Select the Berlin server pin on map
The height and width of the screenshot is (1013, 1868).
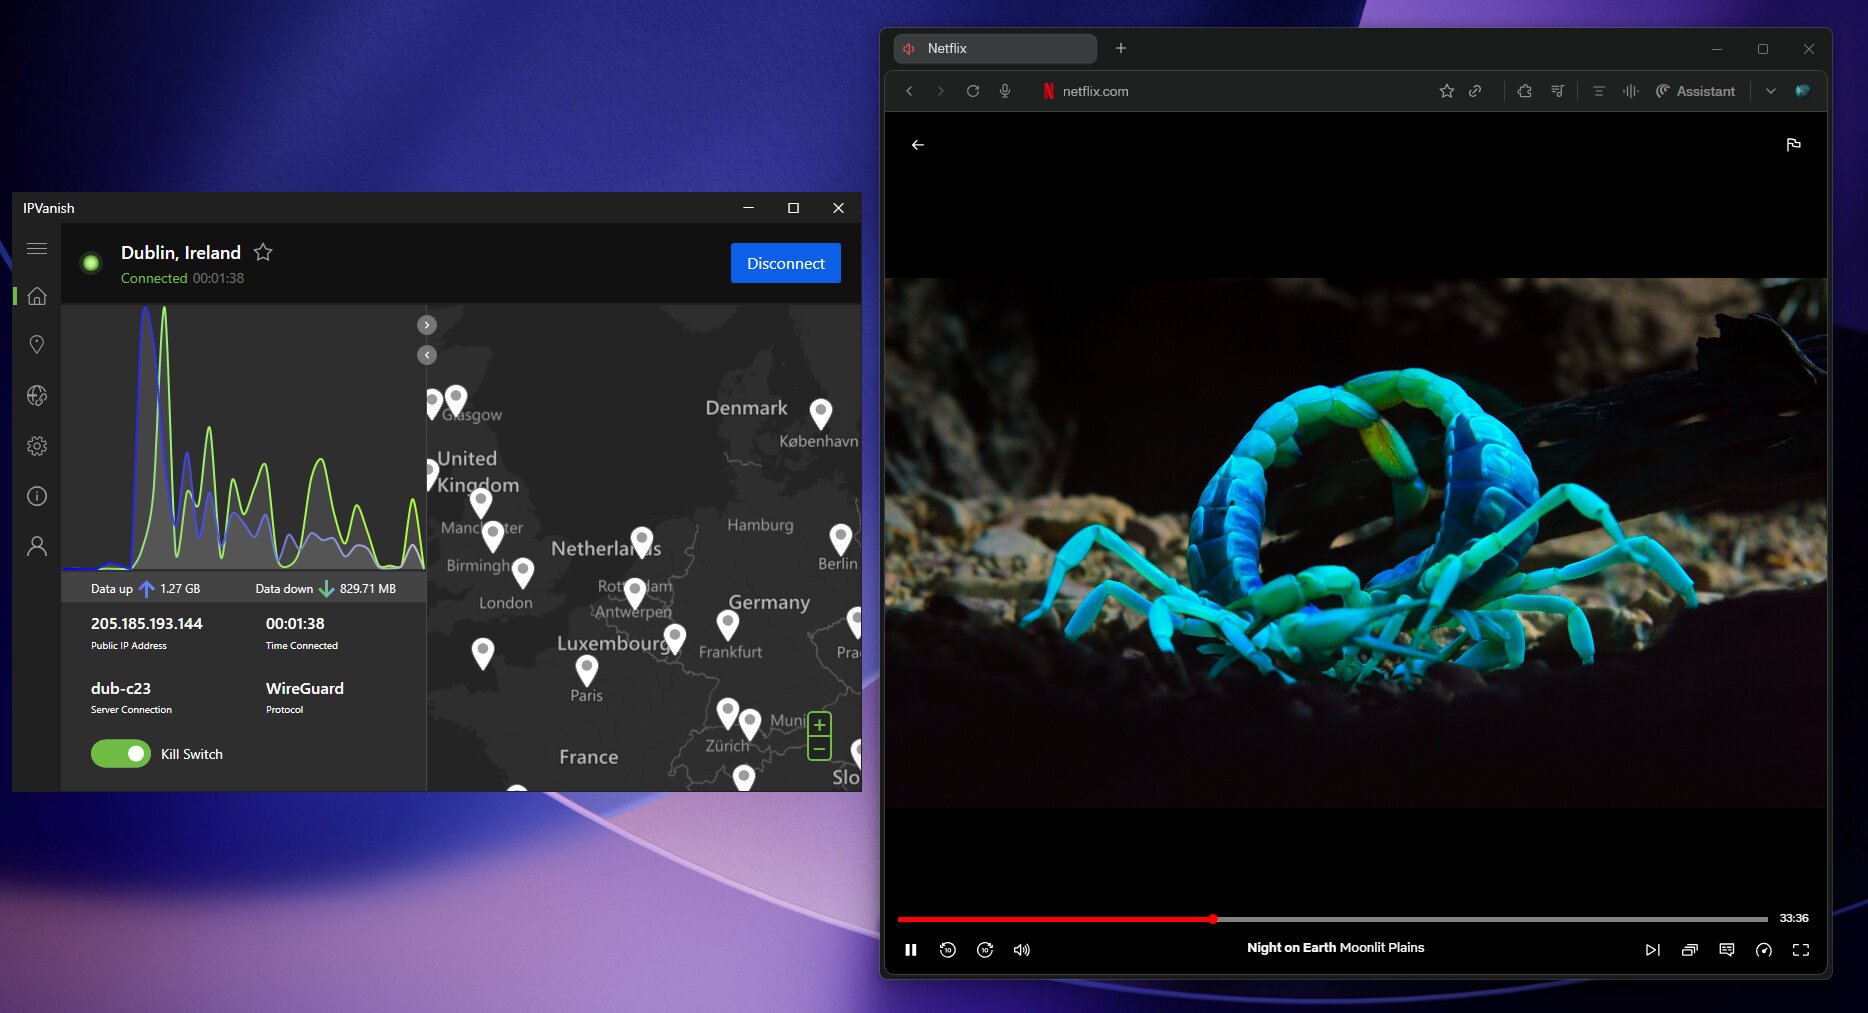click(x=841, y=538)
